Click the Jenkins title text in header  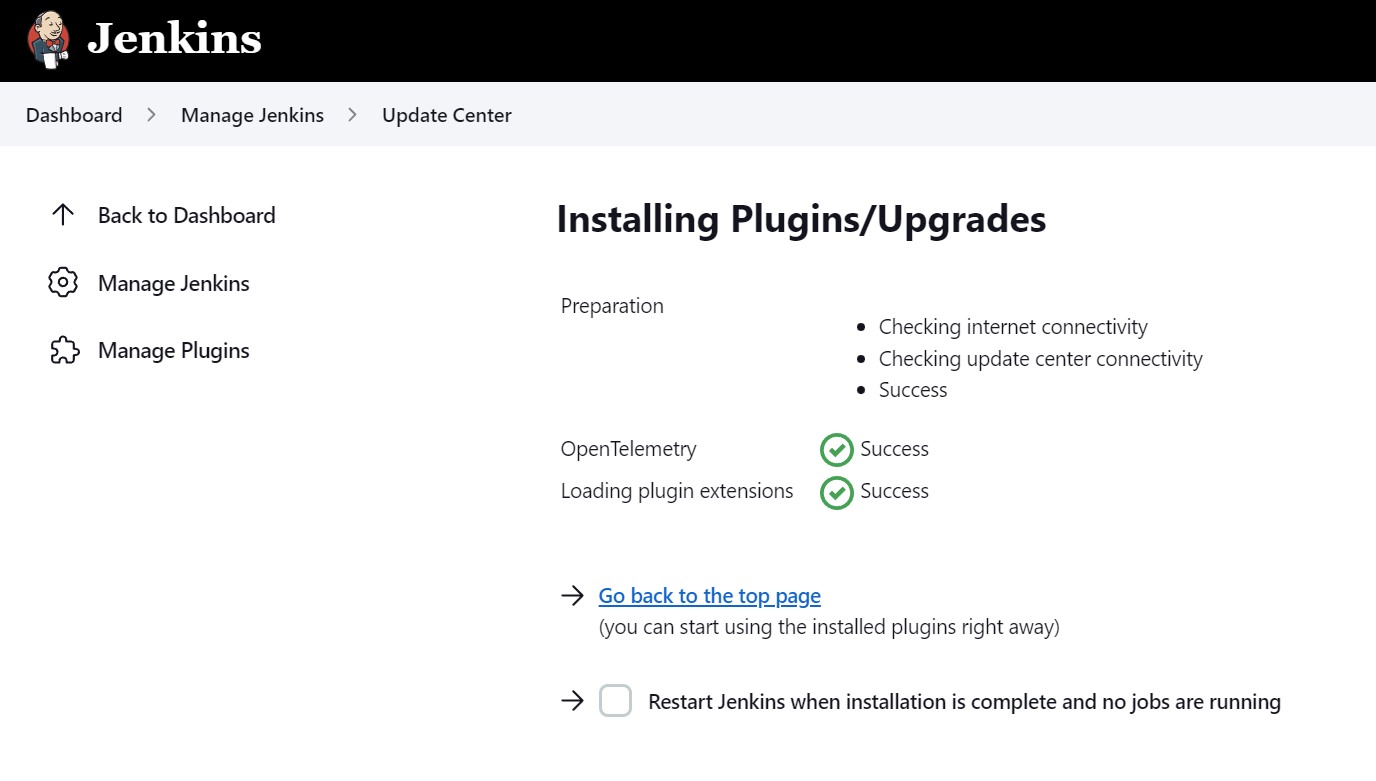[174, 40]
